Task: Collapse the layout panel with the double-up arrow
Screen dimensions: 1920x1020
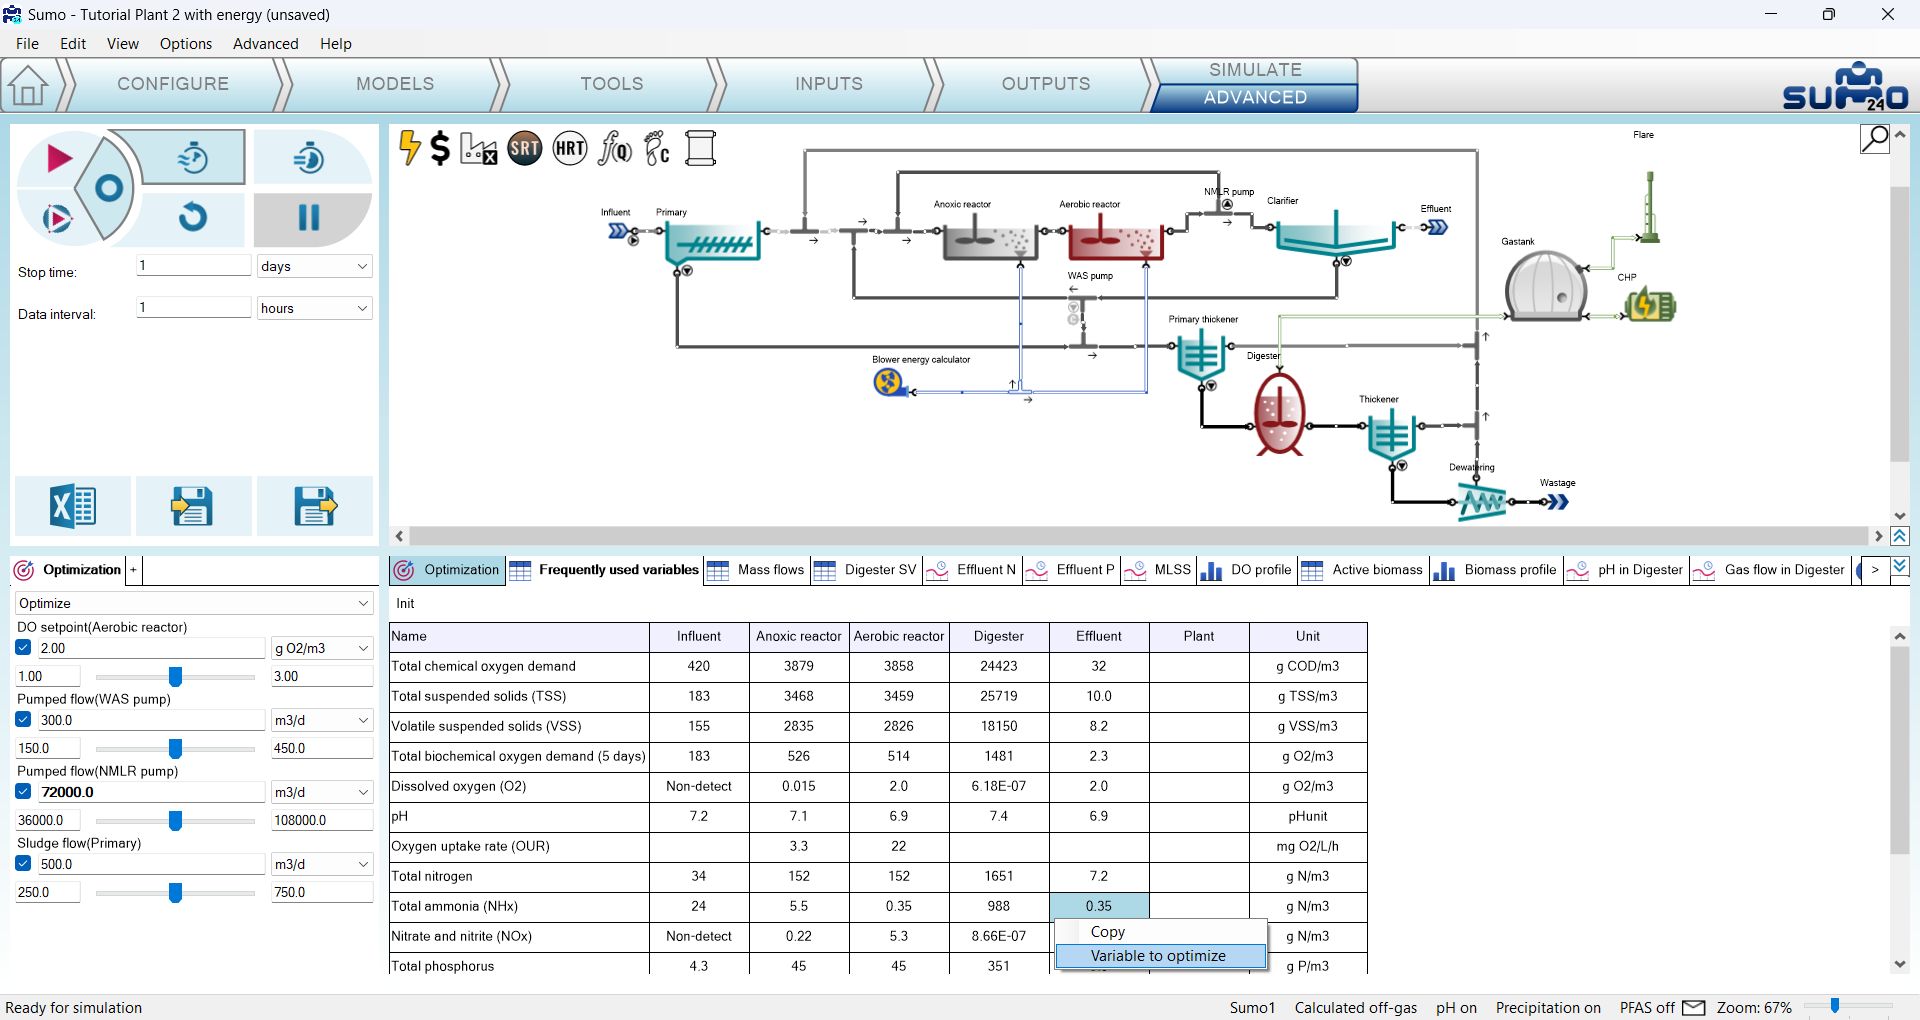Action: 1900,537
